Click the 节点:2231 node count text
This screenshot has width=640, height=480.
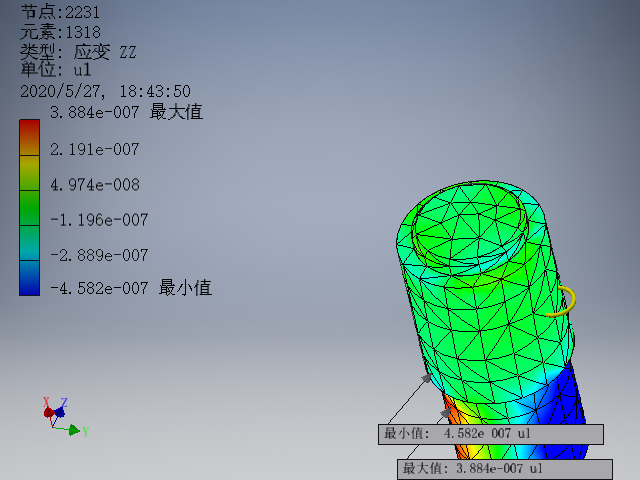[x=60, y=12]
